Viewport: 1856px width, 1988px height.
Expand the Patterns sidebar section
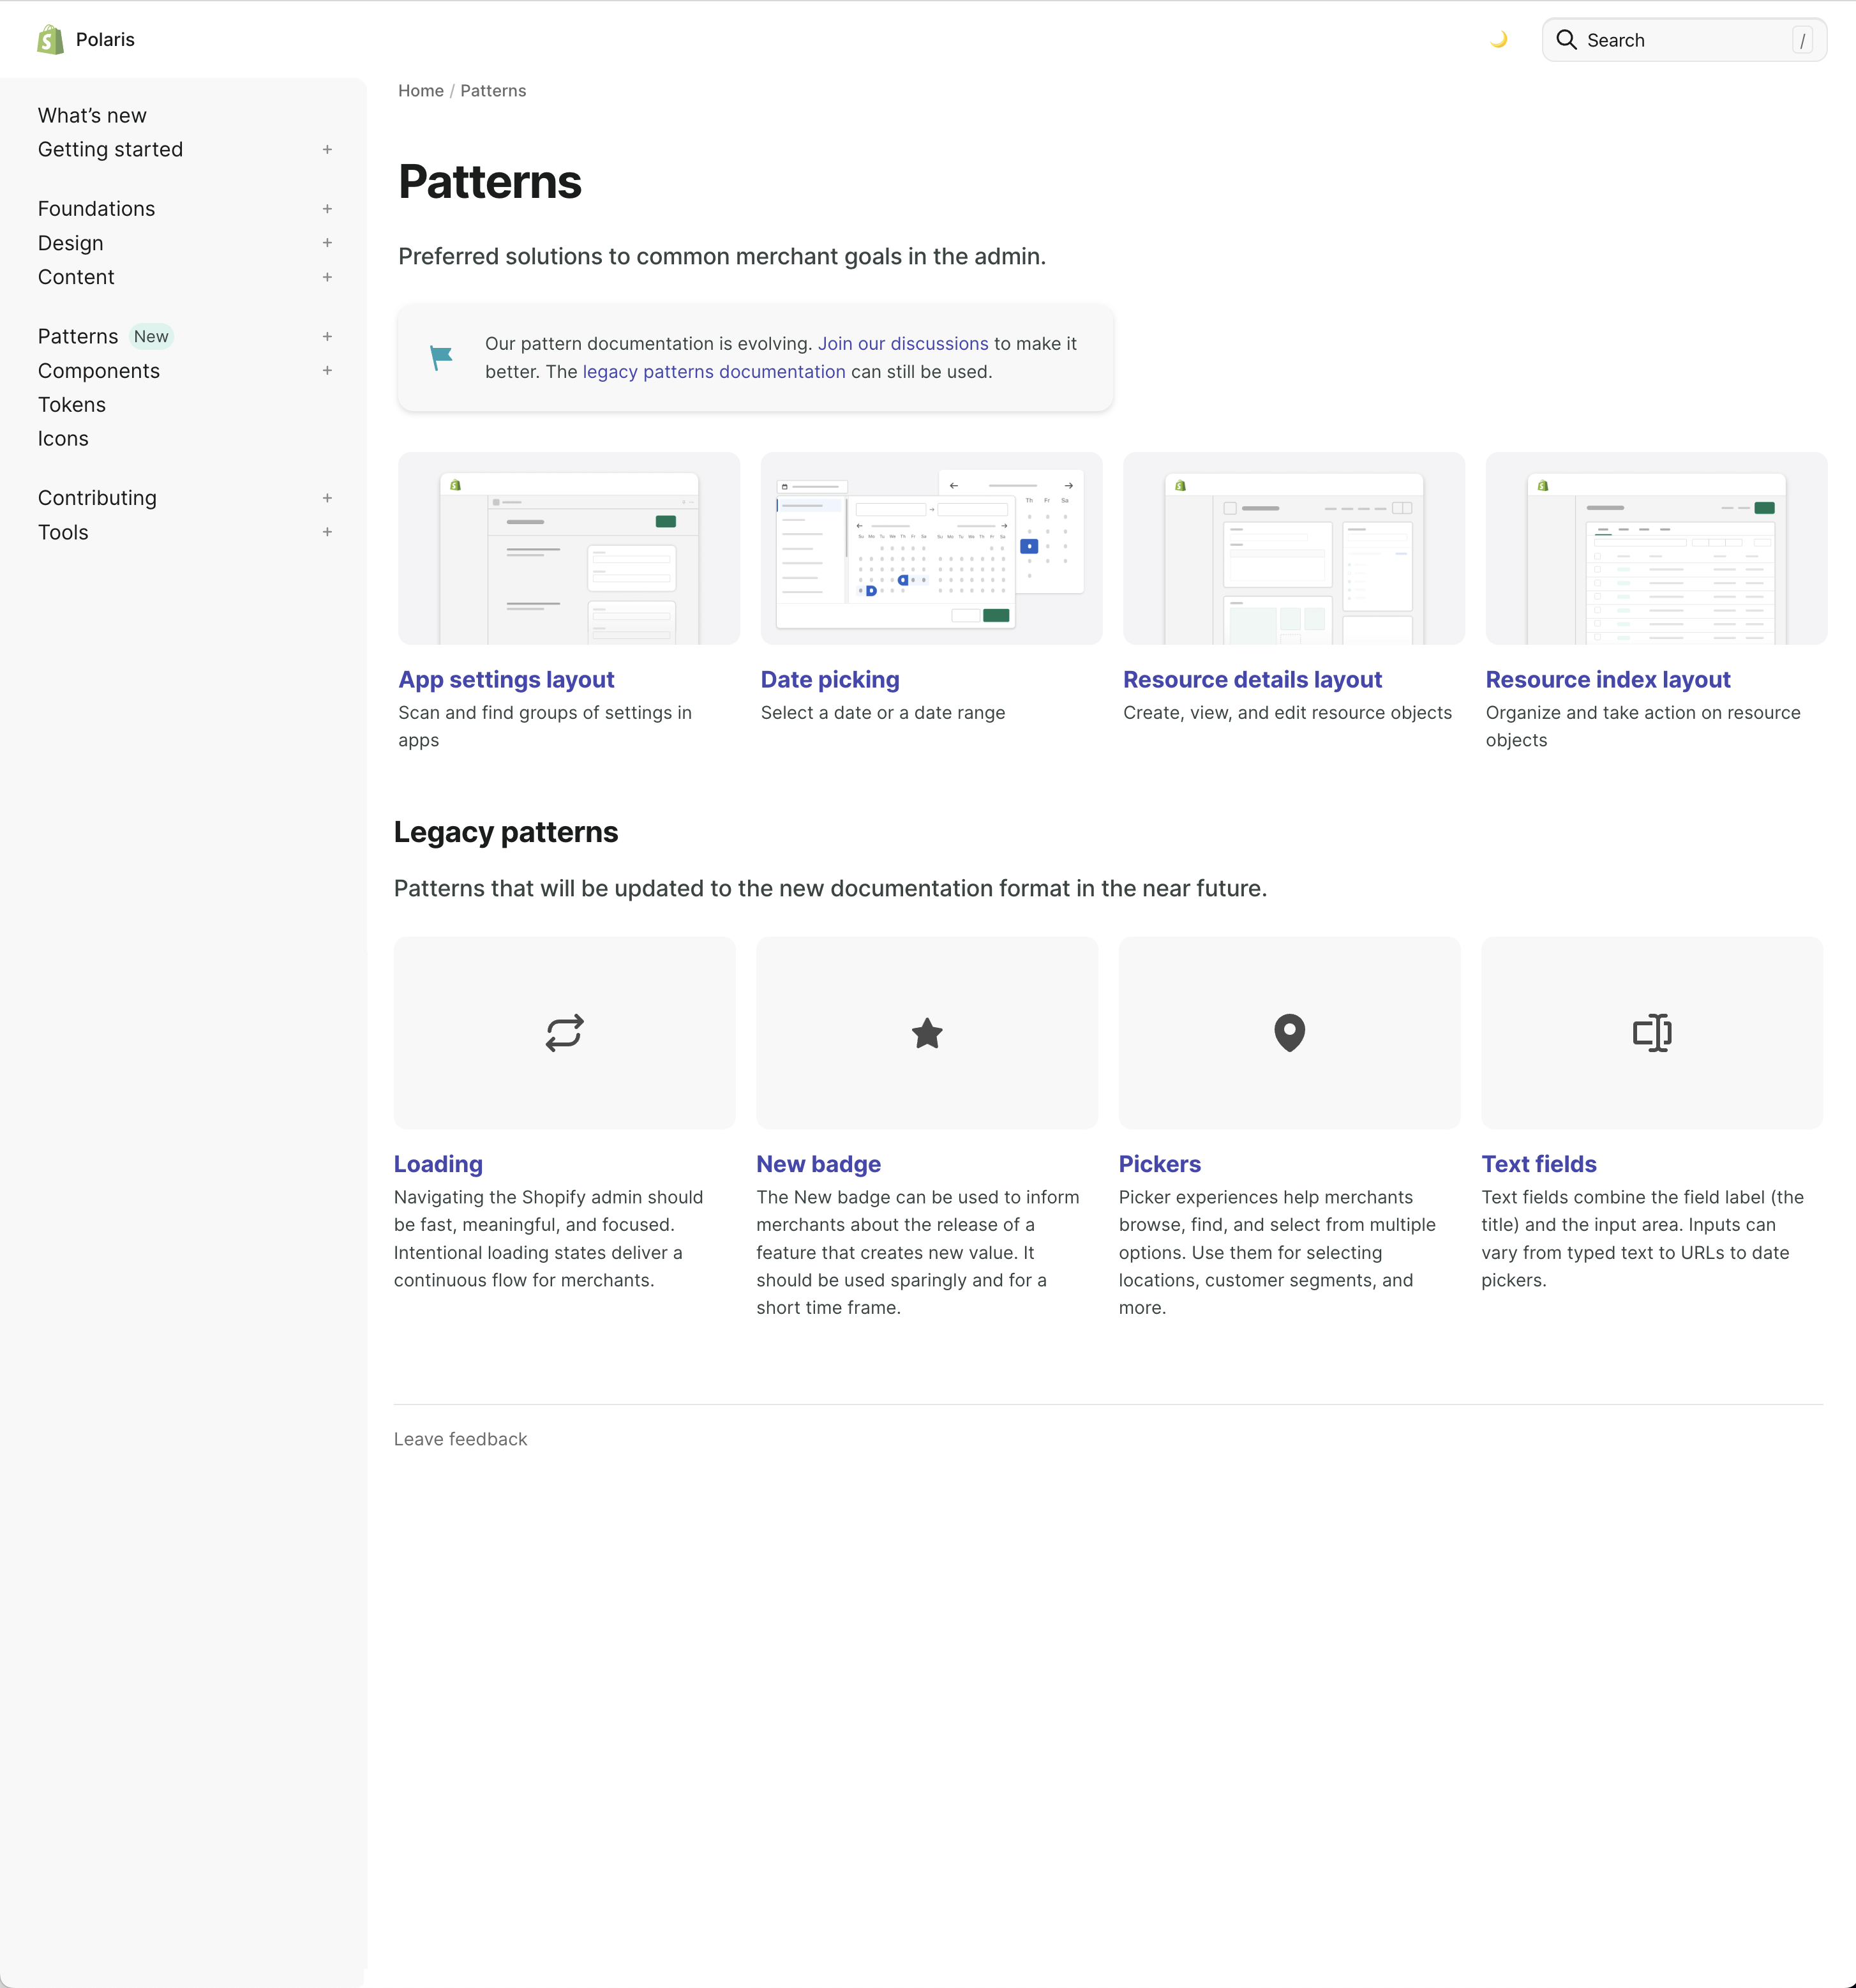(327, 336)
